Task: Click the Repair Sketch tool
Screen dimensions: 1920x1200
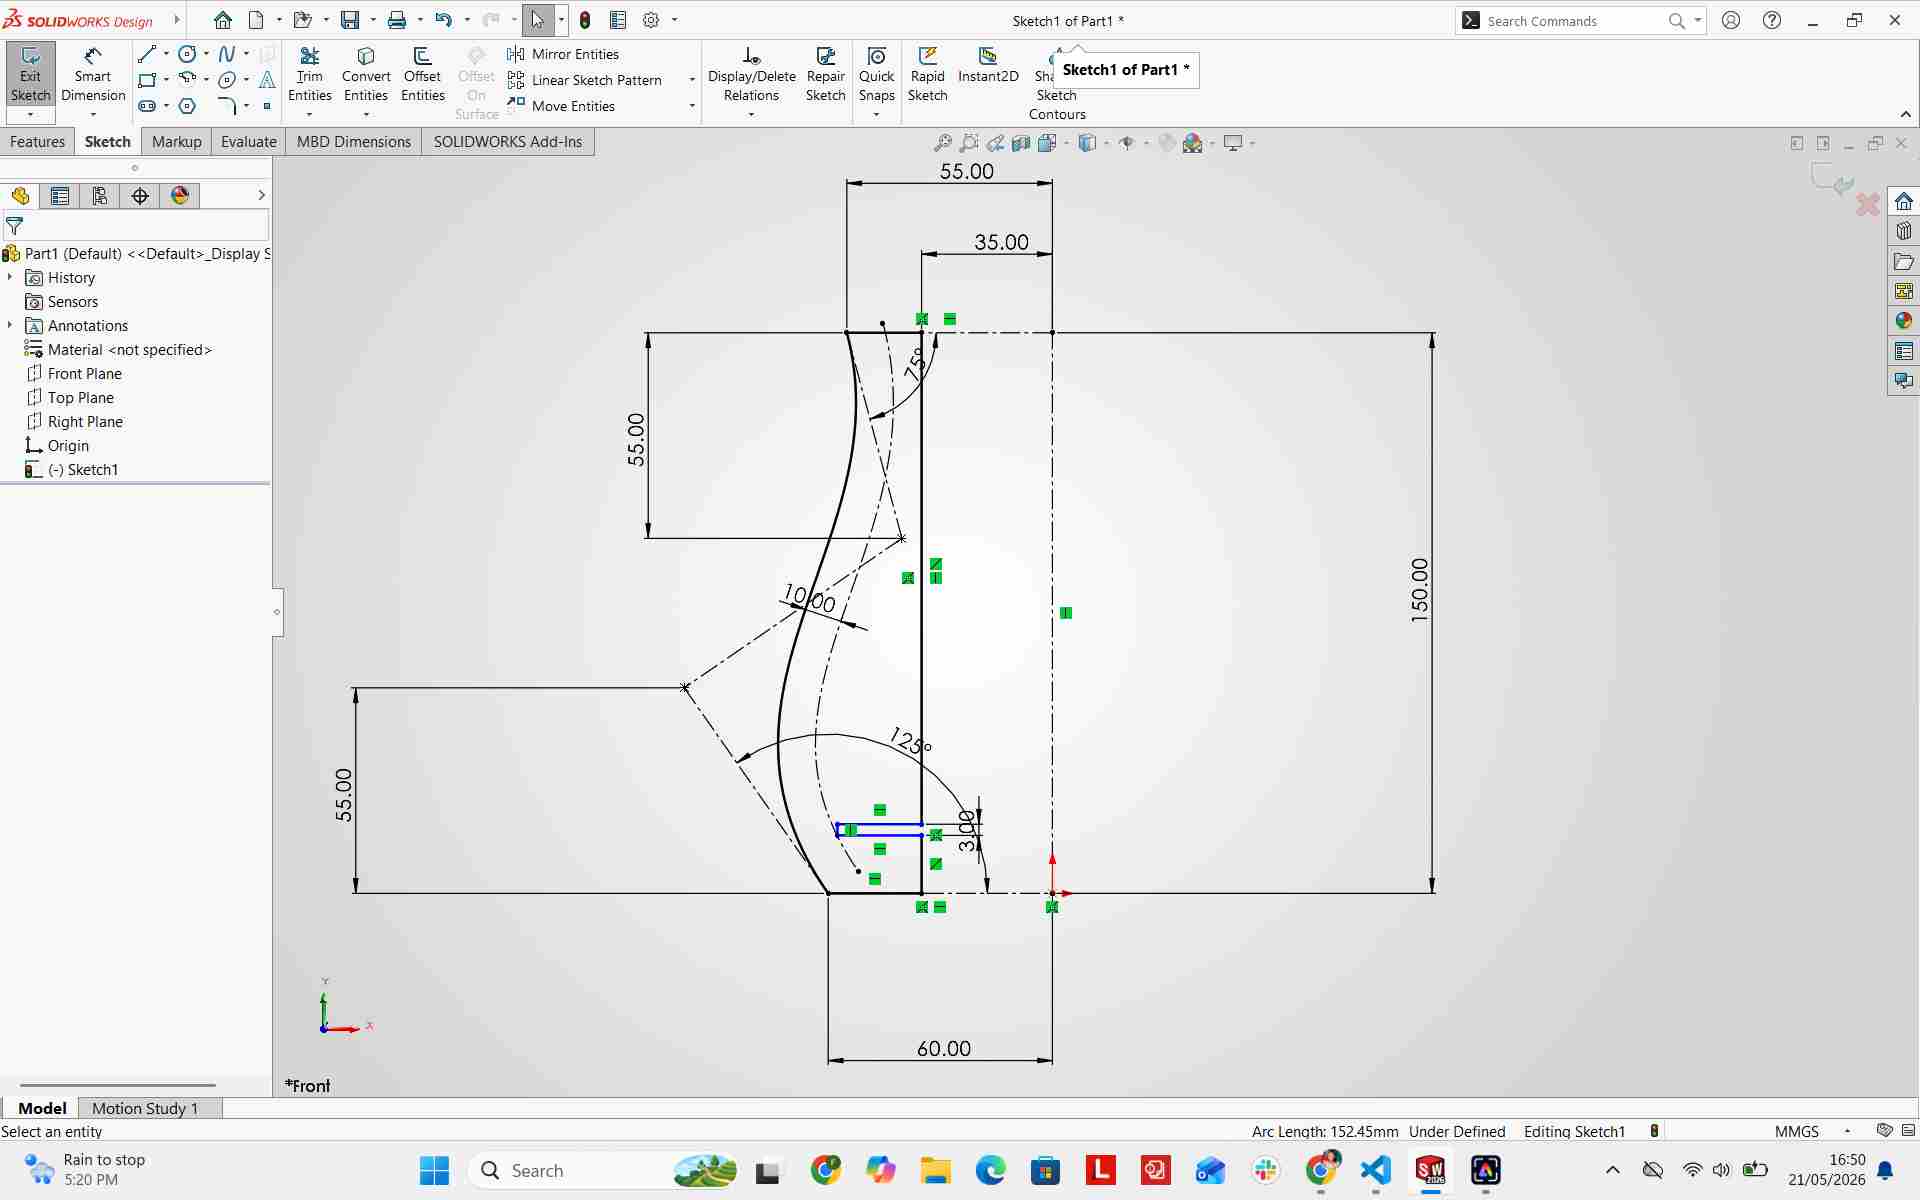Action: [826, 74]
